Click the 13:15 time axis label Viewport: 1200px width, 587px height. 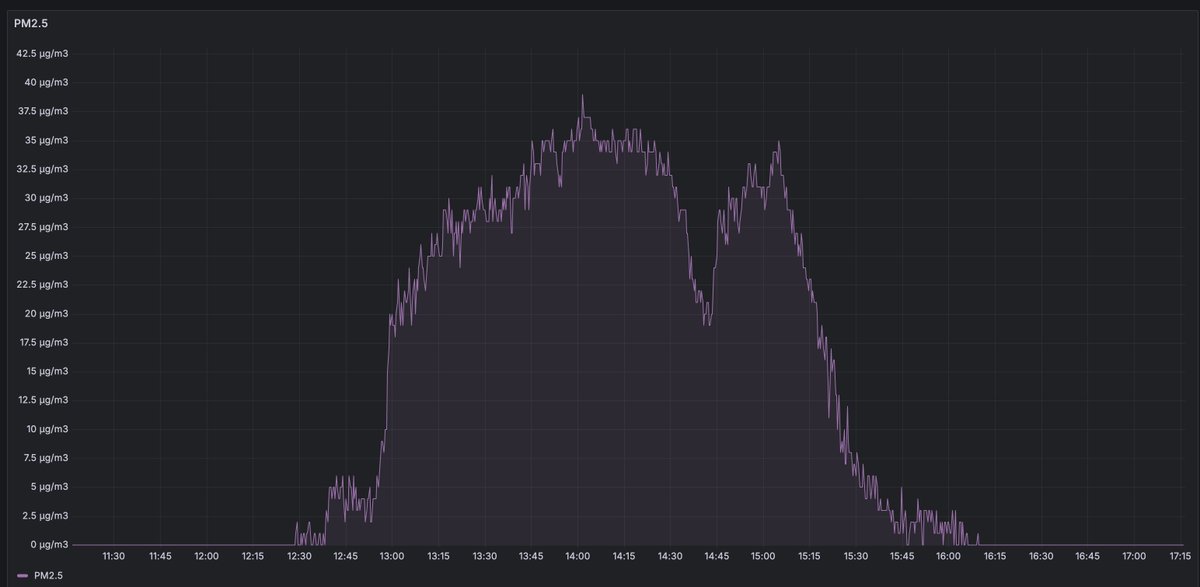pyautogui.click(x=438, y=556)
